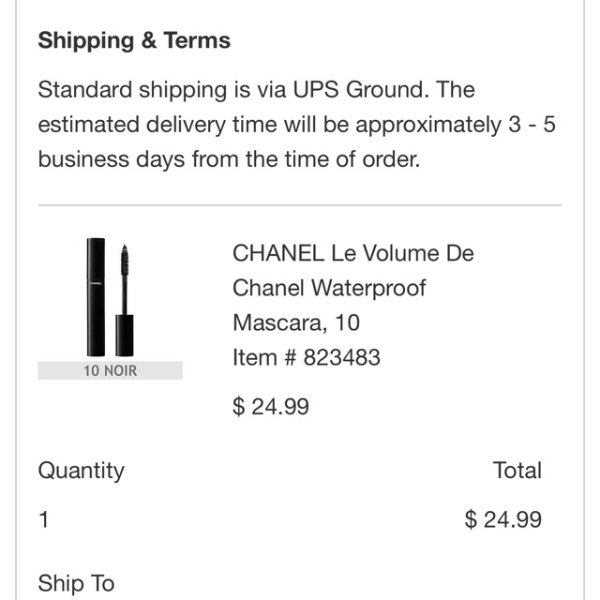The width and height of the screenshot is (600, 600).
Task: Tap the estimated delivery time line
Action: pos(297,125)
